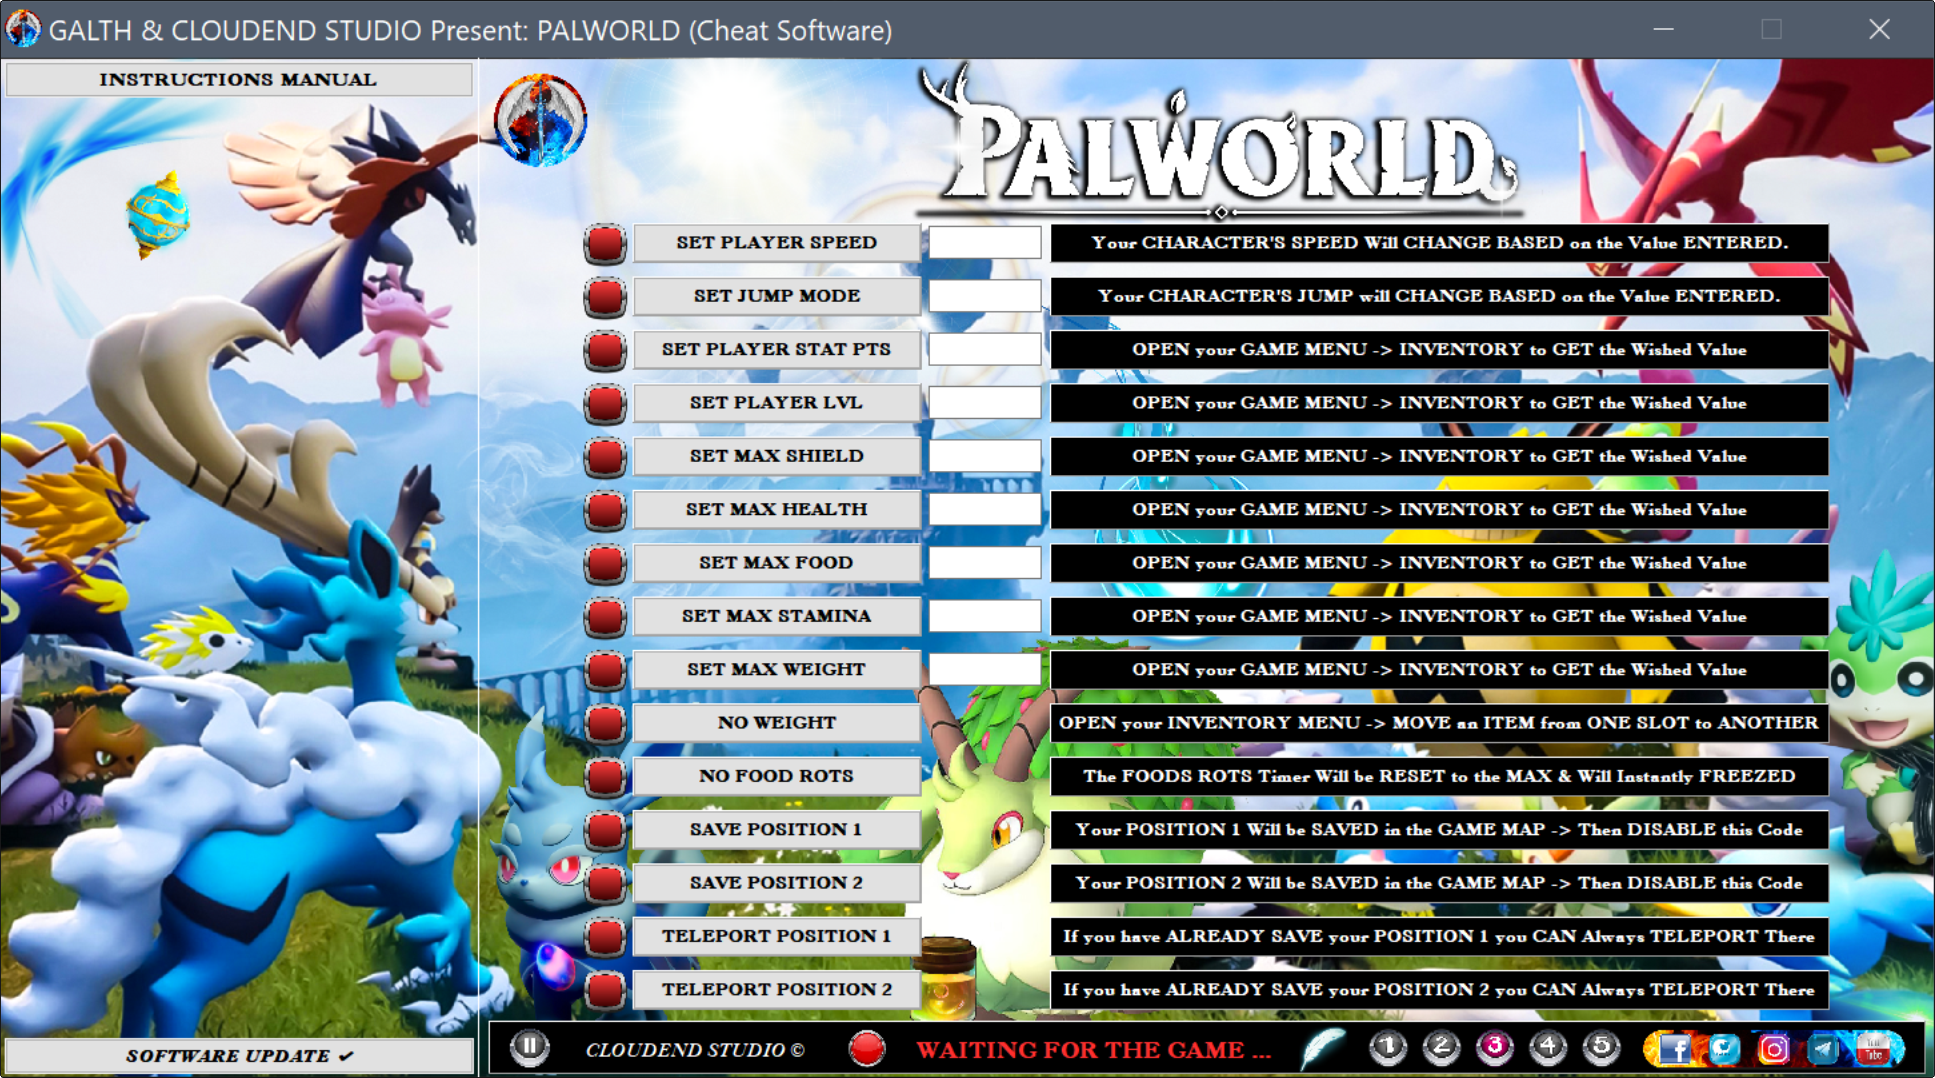This screenshot has width=1935, height=1078.
Task: Open the YouTube social icon
Action: tap(1873, 1049)
